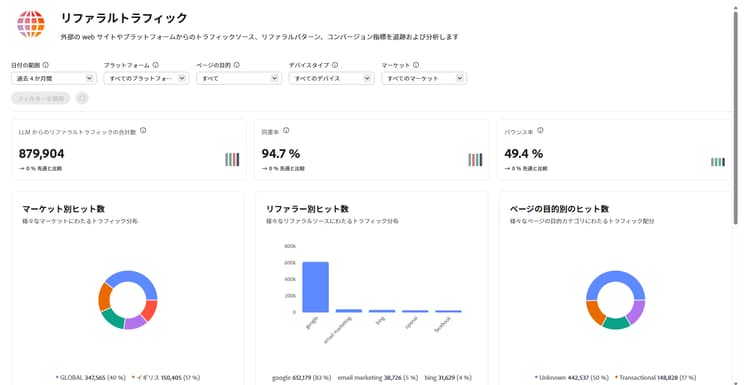
Task: Click red segment of market donut chart
Action: coord(150,310)
